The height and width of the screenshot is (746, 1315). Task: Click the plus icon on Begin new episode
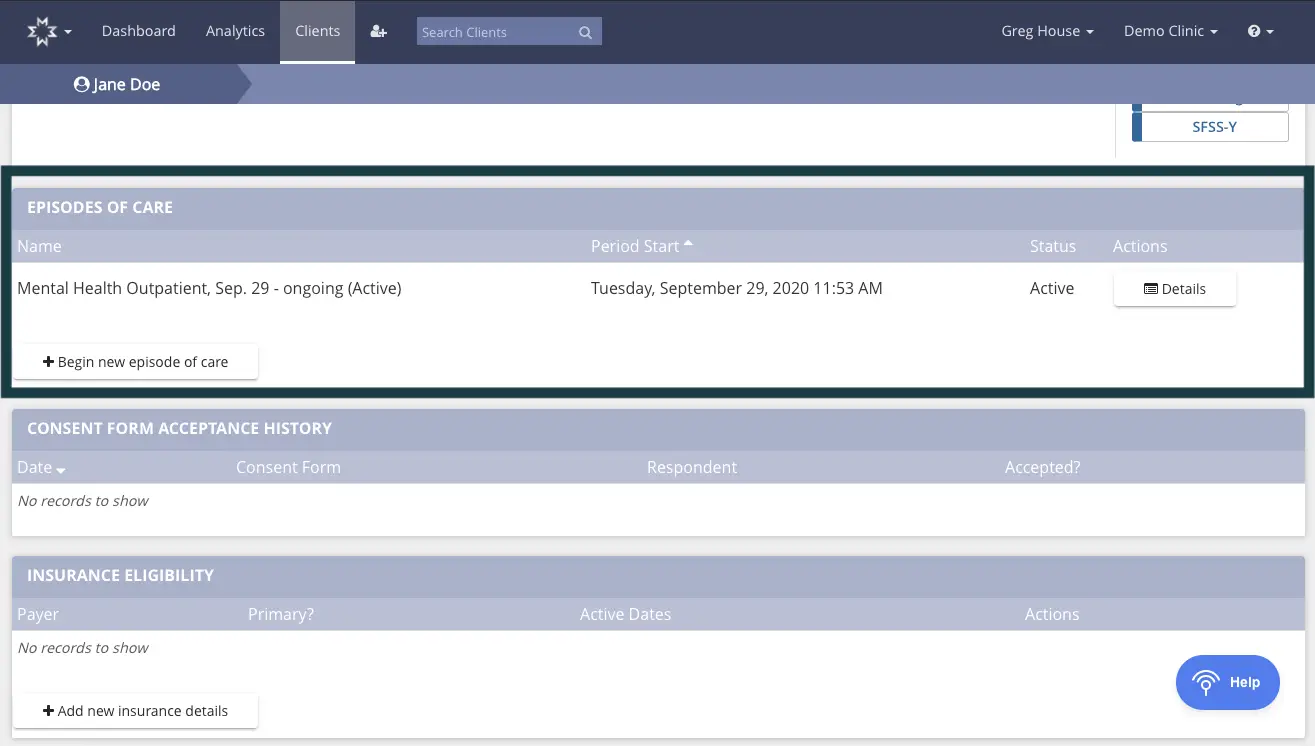48,361
